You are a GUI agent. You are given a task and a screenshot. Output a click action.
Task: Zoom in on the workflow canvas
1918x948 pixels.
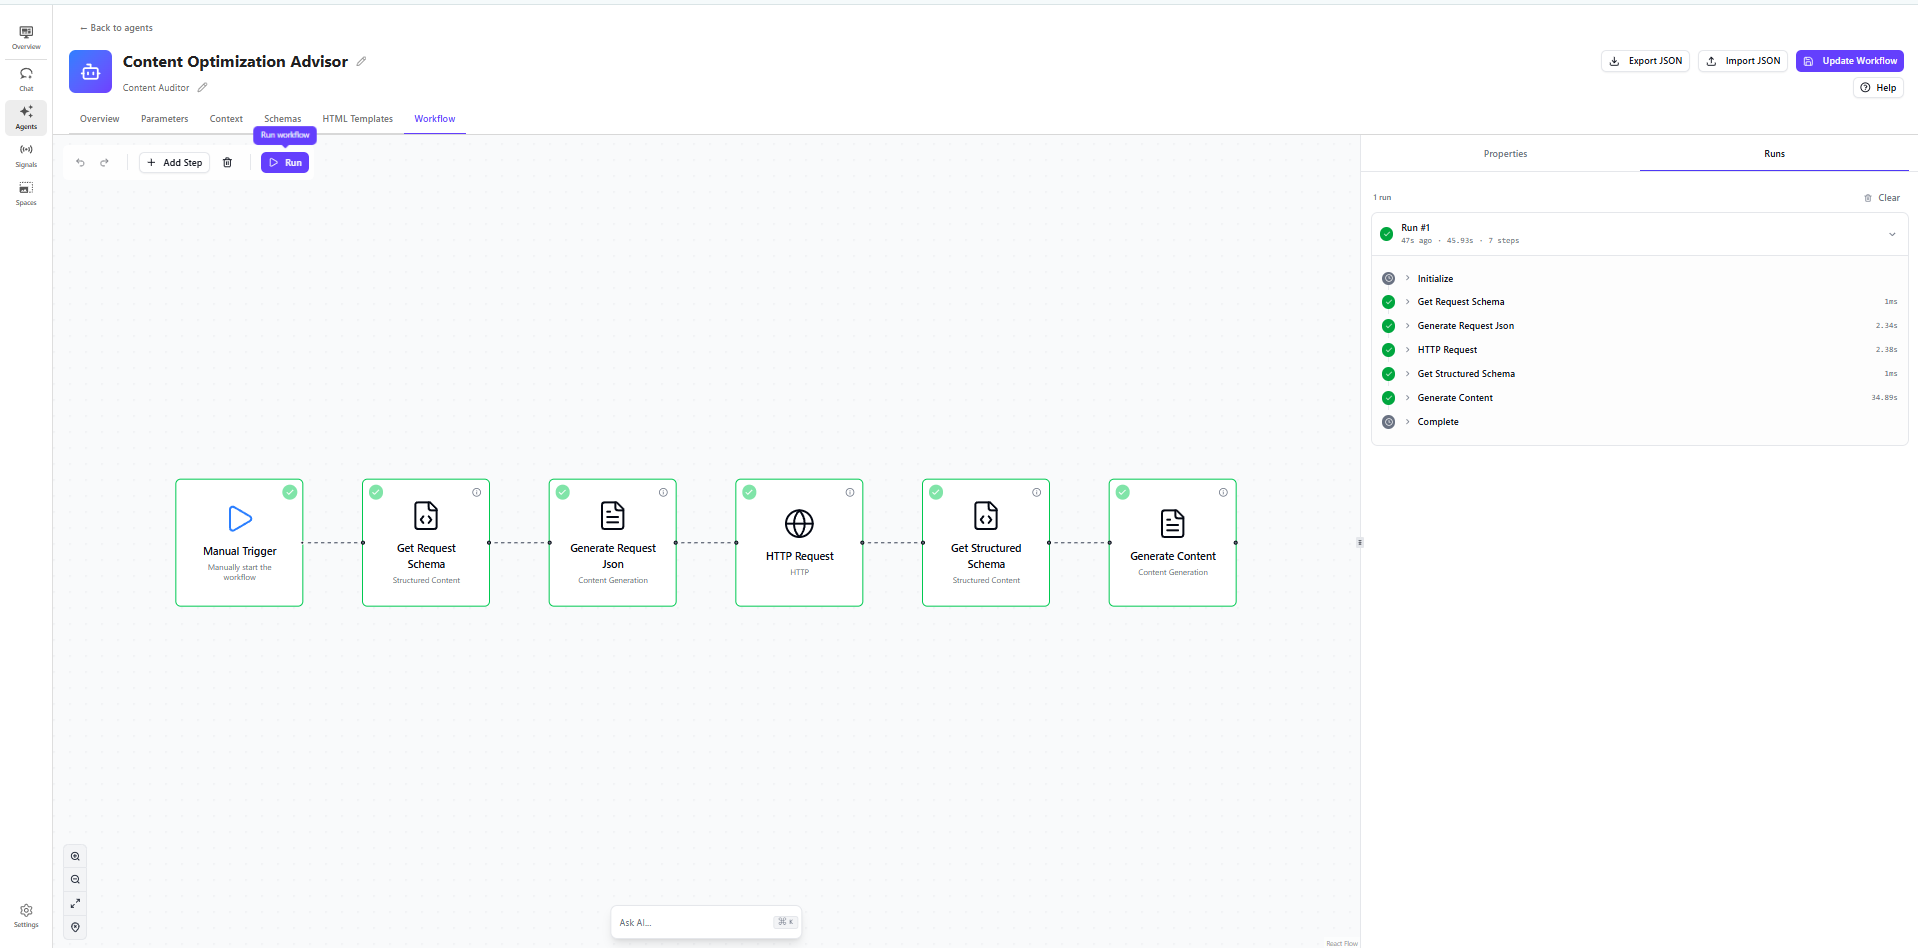click(x=75, y=856)
